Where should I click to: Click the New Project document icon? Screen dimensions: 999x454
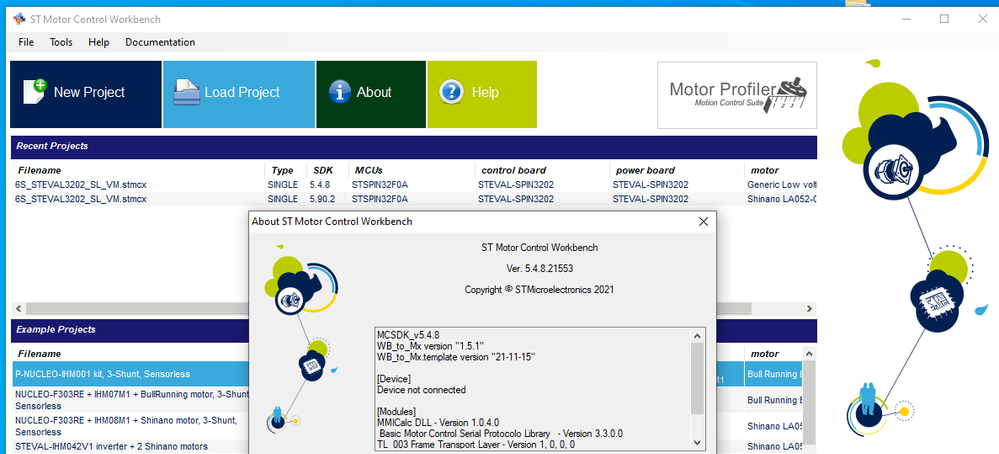click(x=34, y=92)
